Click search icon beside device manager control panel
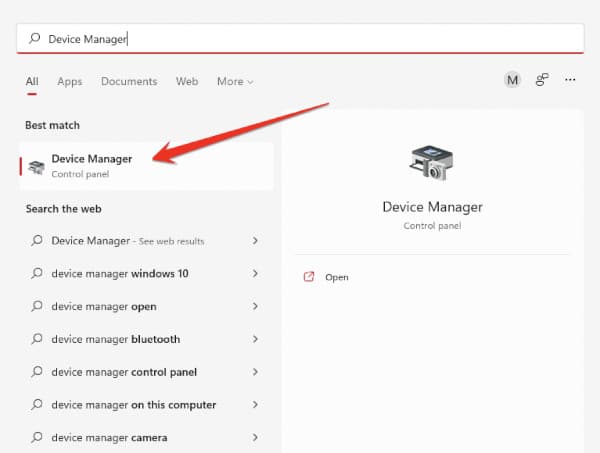 click(x=37, y=372)
